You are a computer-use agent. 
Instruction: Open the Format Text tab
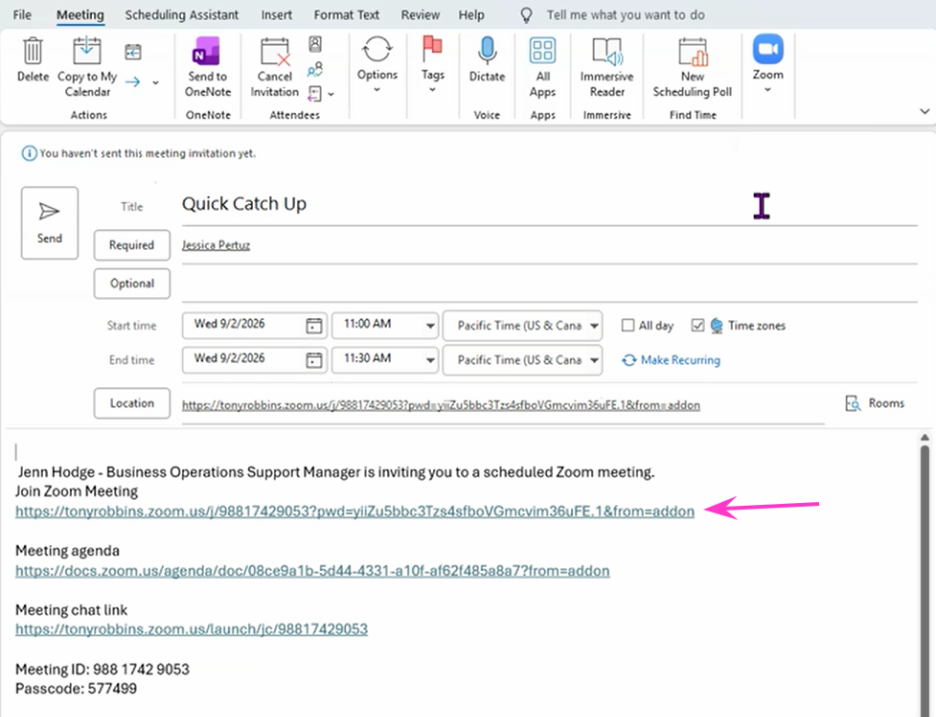click(x=347, y=15)
